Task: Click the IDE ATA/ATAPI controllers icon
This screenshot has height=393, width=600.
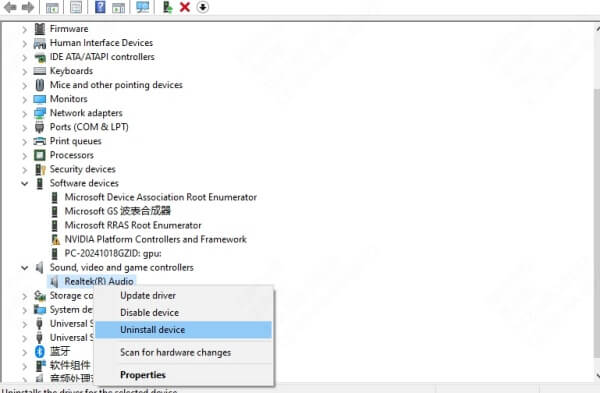Action: tap(40, 57)
